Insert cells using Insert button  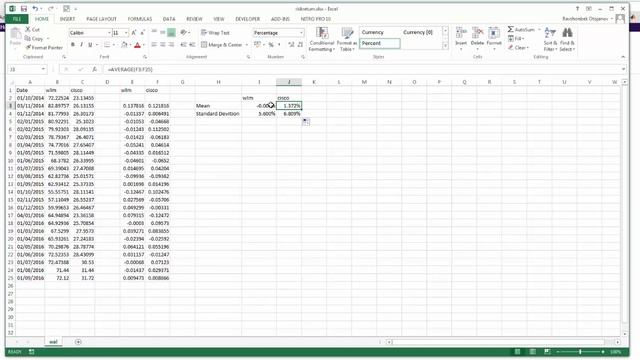(461, 39)
